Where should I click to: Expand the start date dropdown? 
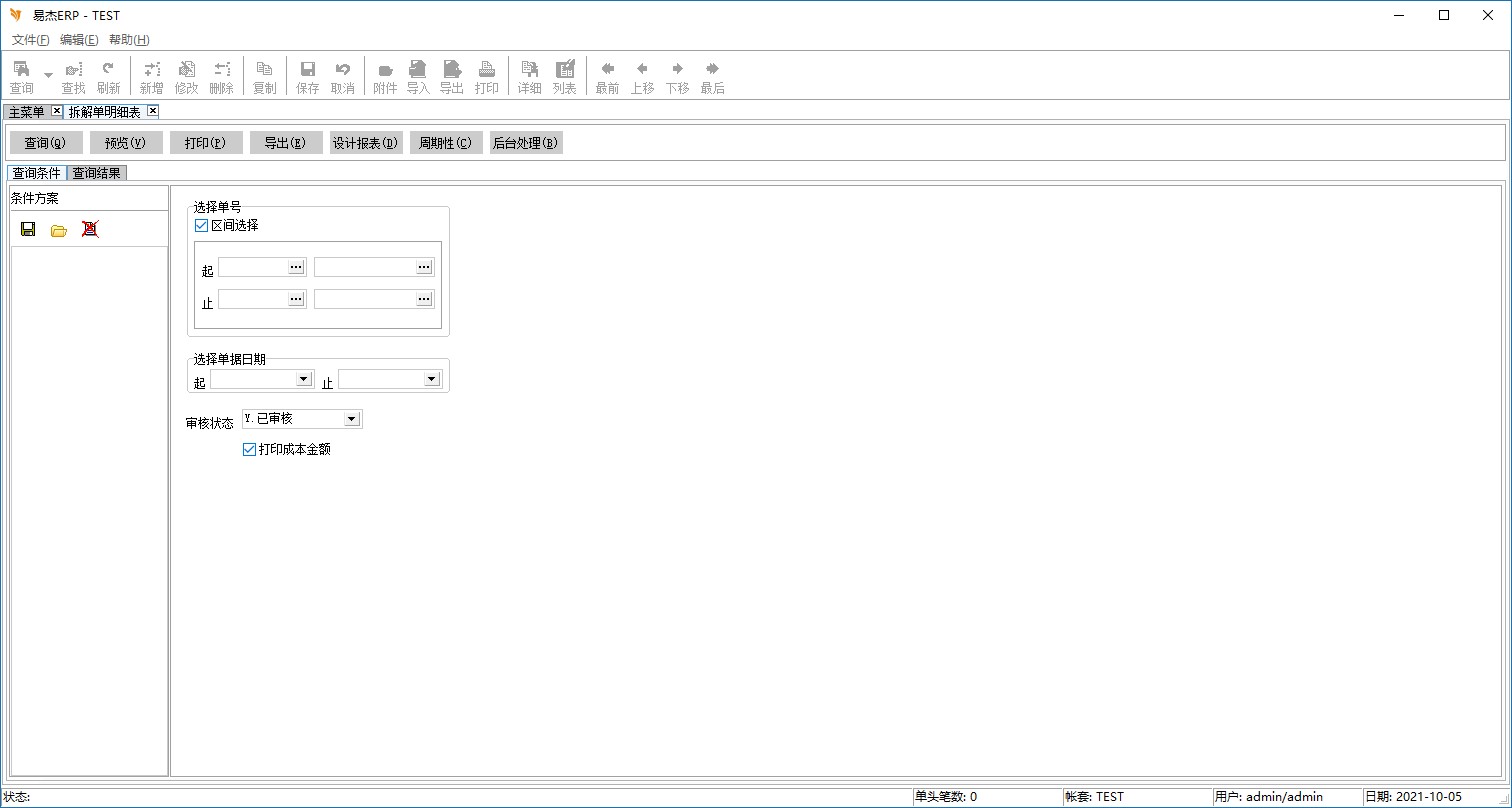click(304, 379)
